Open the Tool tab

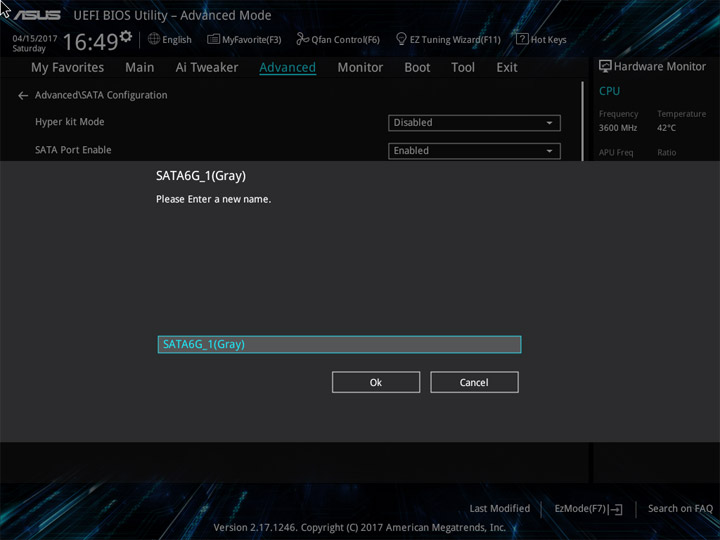[463, 68]
